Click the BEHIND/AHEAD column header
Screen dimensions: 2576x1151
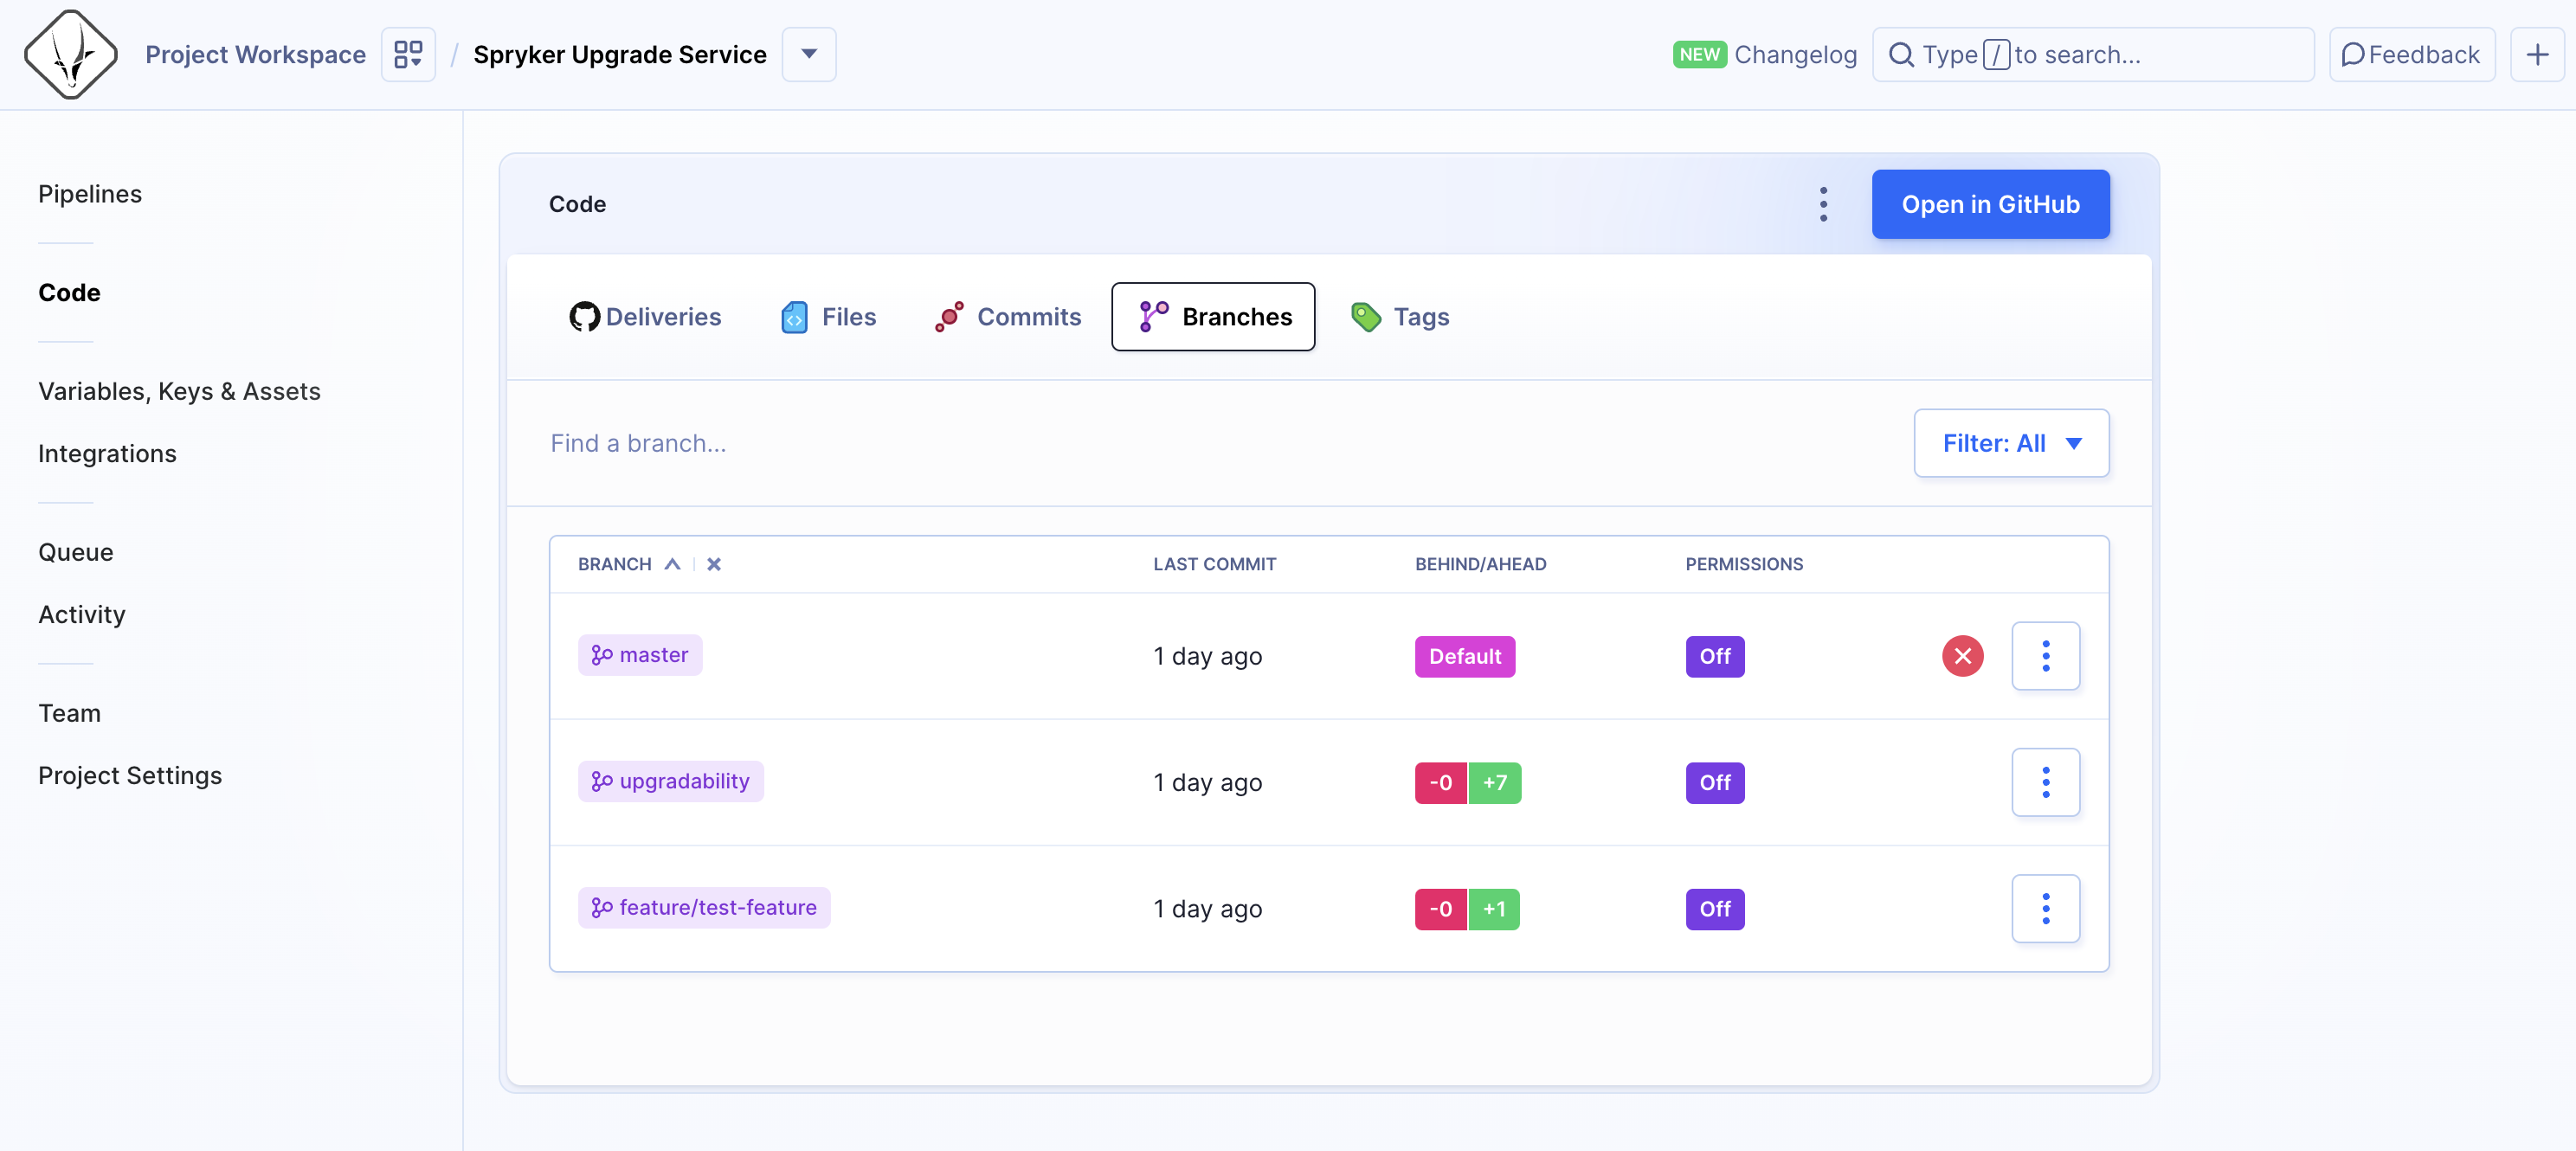coord(1480,564)
